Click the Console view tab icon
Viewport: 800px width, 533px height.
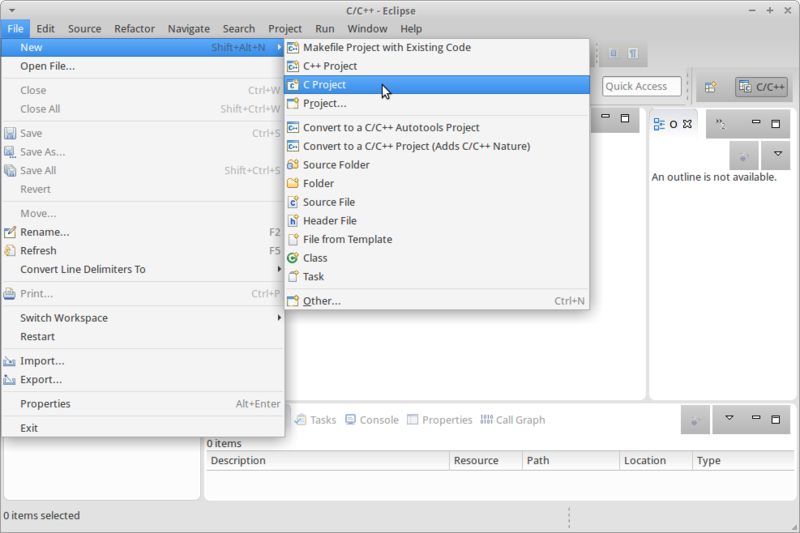pos(351,420)
